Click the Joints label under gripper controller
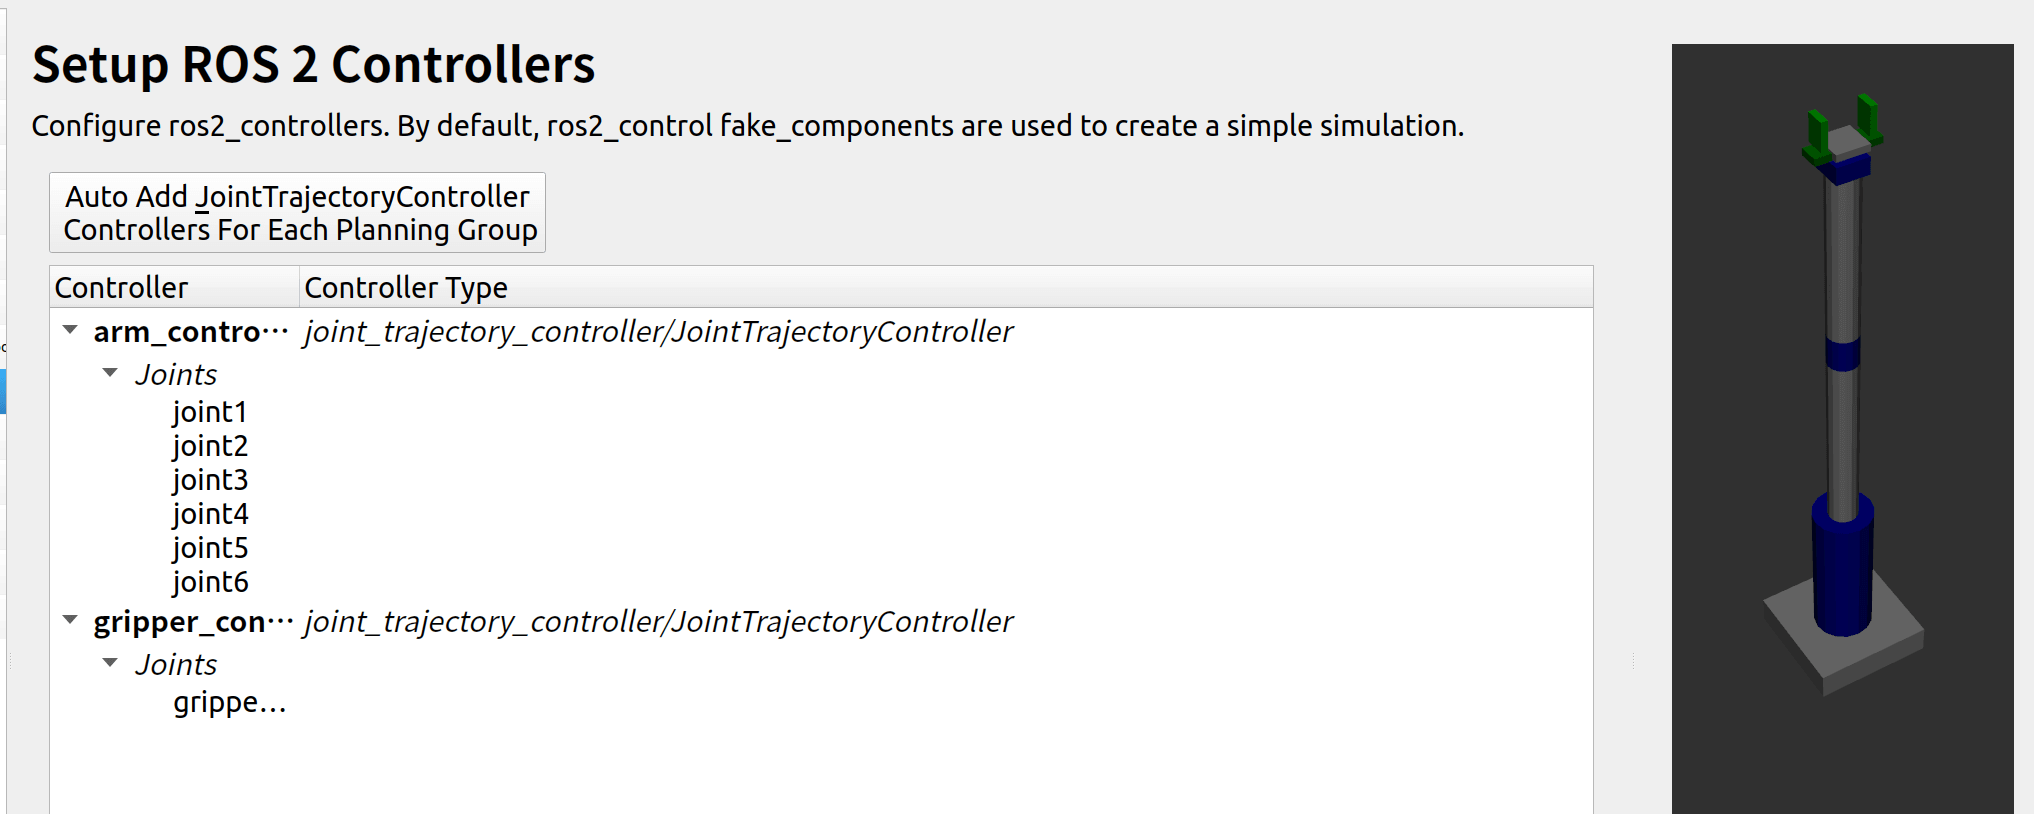Image resolution: width=2034 pixels, height=814 pixels. [176, 665]
